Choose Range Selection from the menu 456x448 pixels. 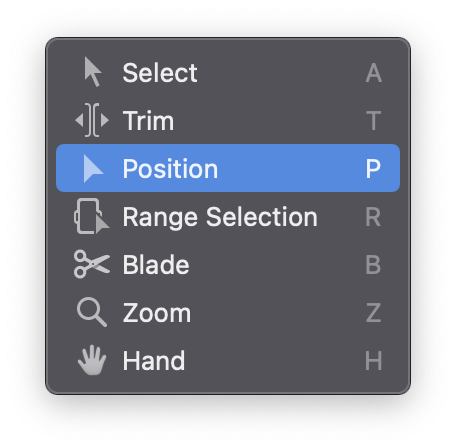tap(228, 216)
